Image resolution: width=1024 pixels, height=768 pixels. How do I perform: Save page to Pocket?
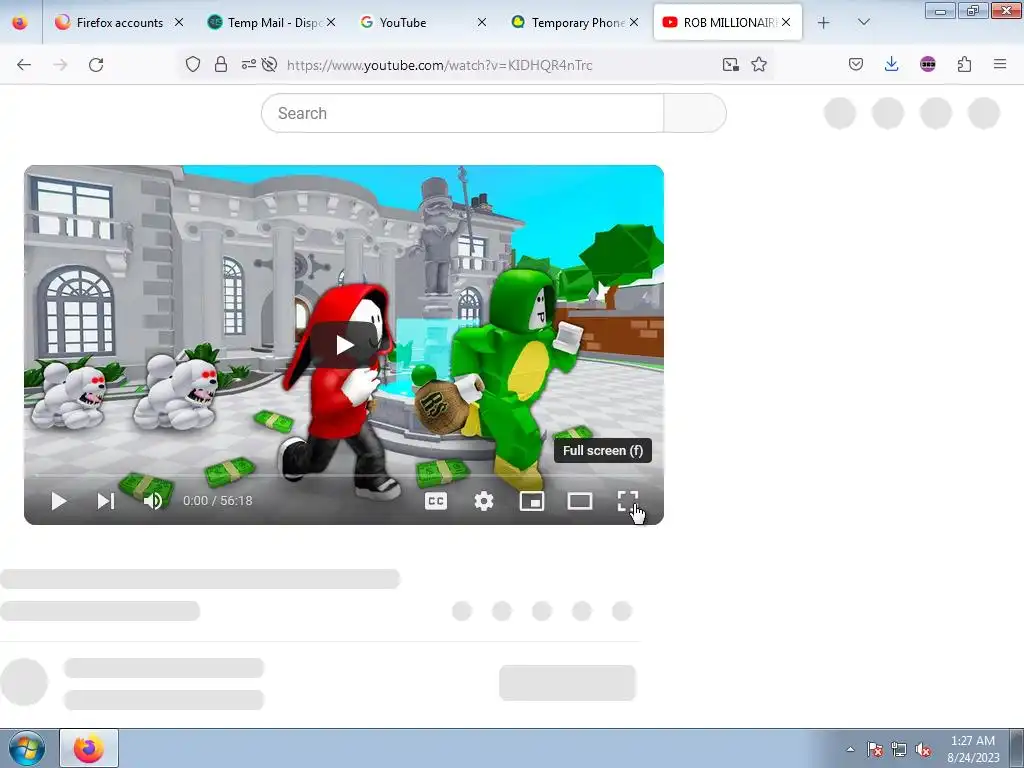856,64
